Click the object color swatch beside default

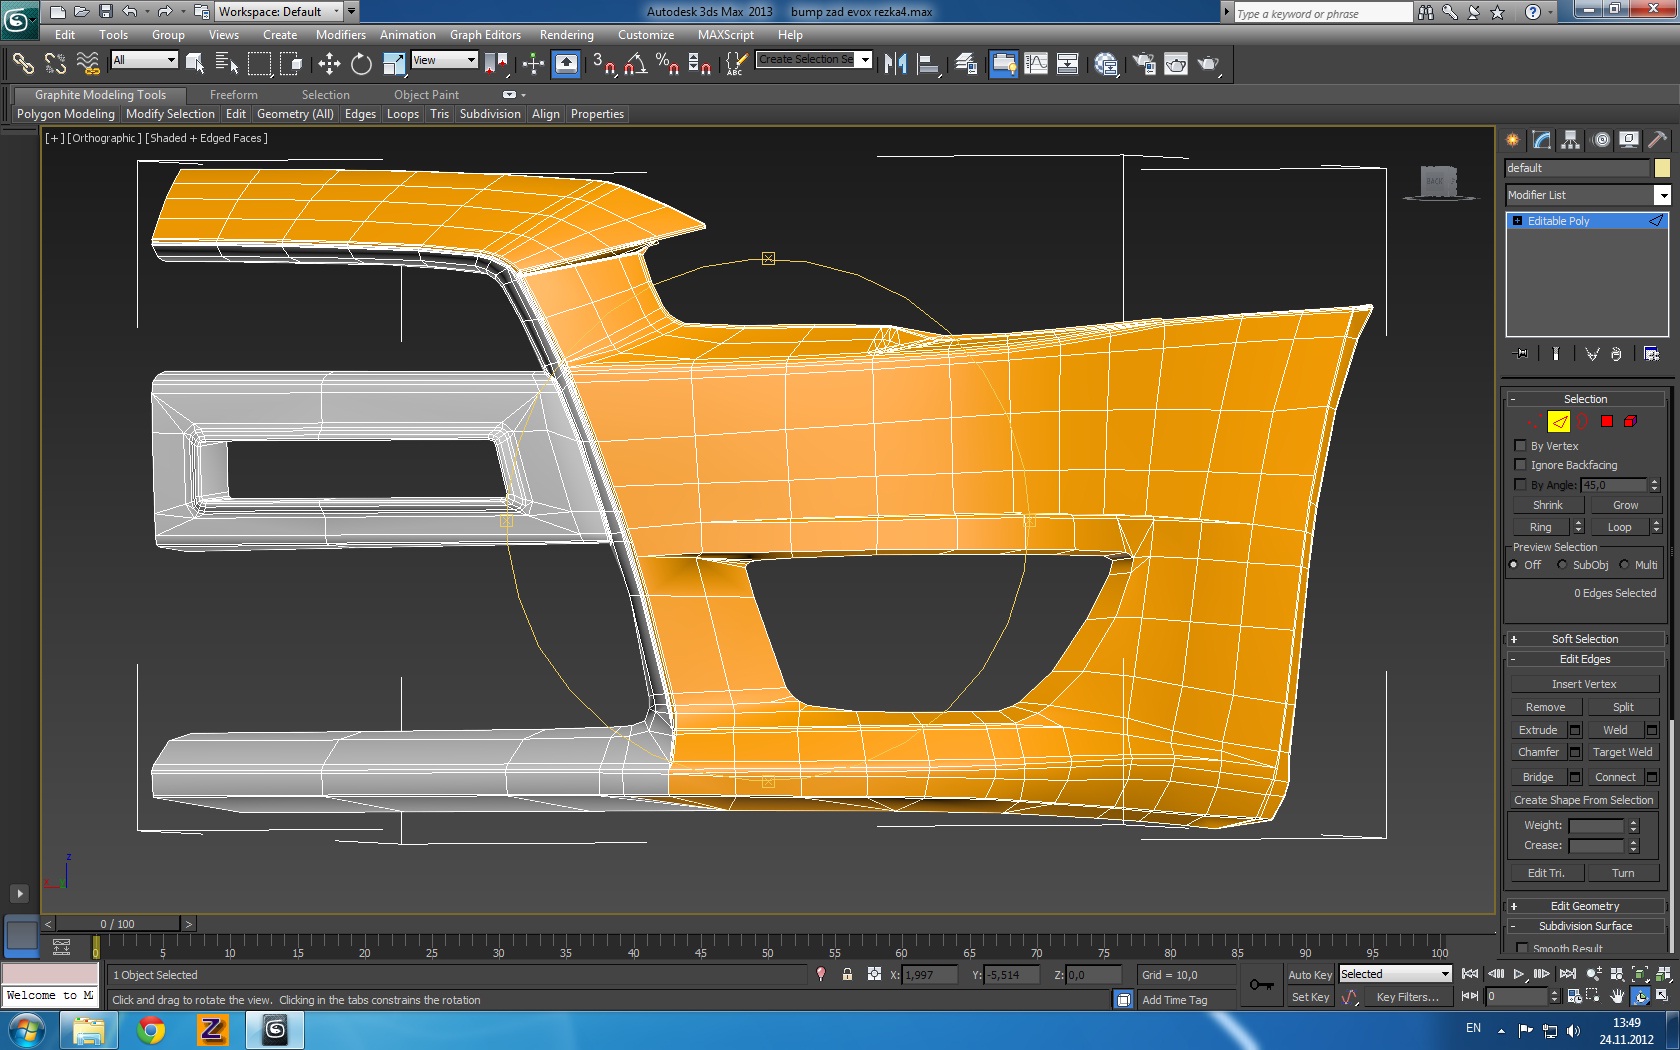[1661, 168]
